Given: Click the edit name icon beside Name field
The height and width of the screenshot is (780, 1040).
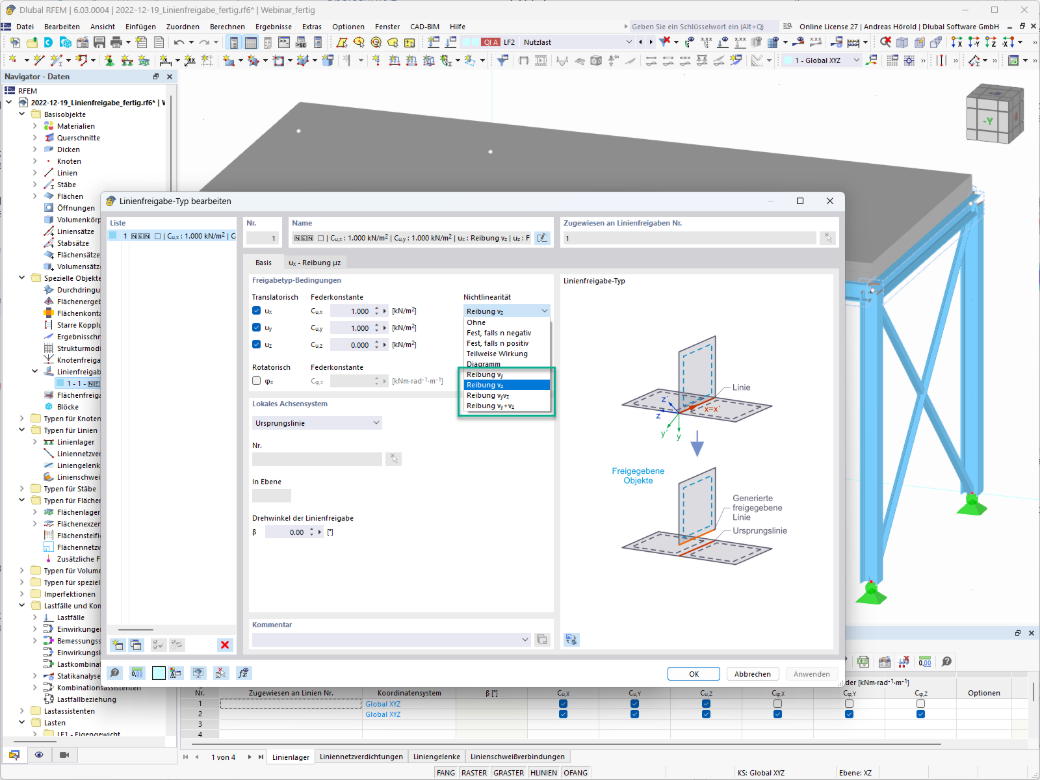Looking at the screenshot, I should [543, 238].
